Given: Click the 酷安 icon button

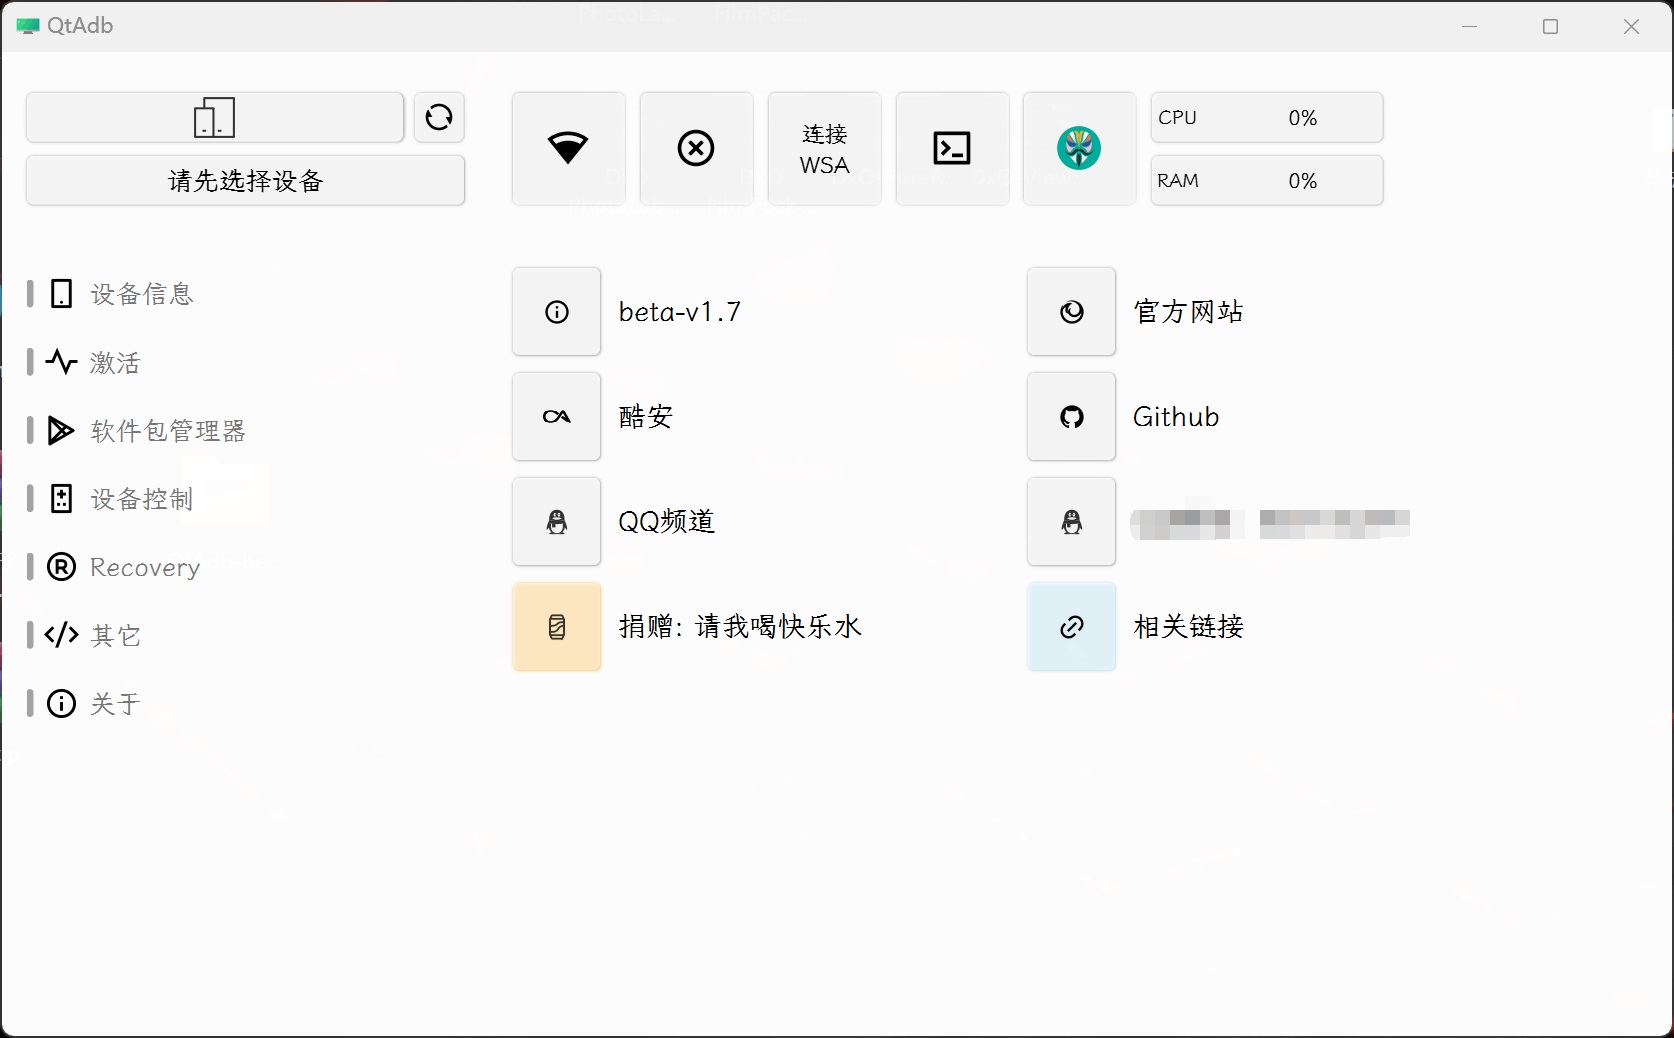Looking at the screenshot, I should point(557,417).
